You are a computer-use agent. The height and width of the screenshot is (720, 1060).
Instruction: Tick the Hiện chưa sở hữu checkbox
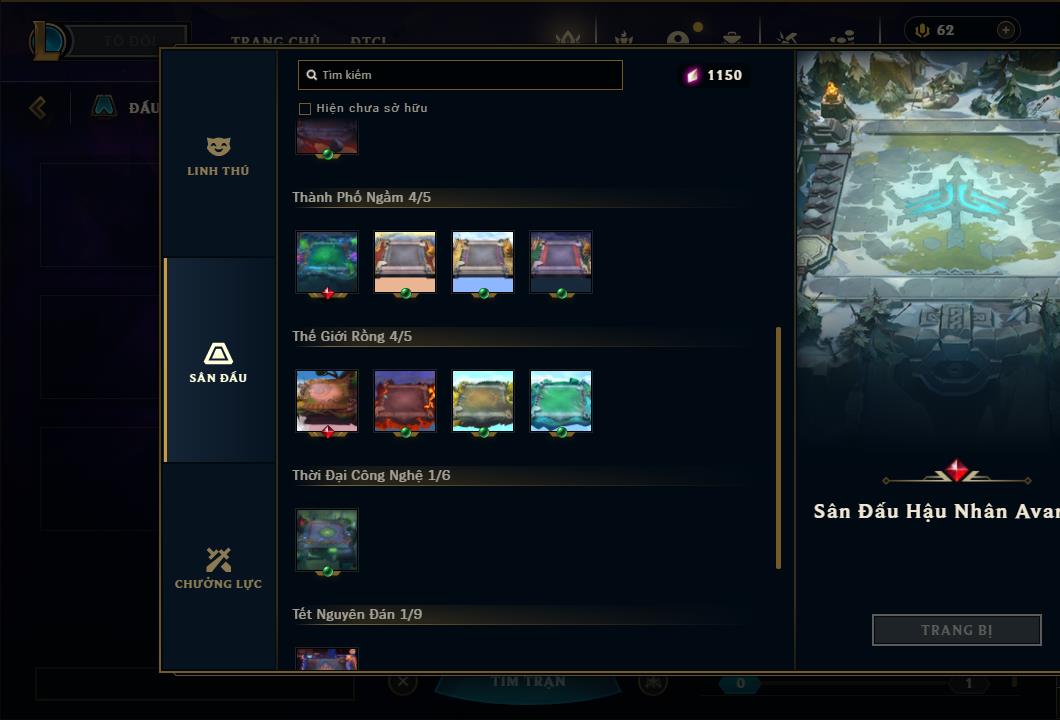coord(305,109)
